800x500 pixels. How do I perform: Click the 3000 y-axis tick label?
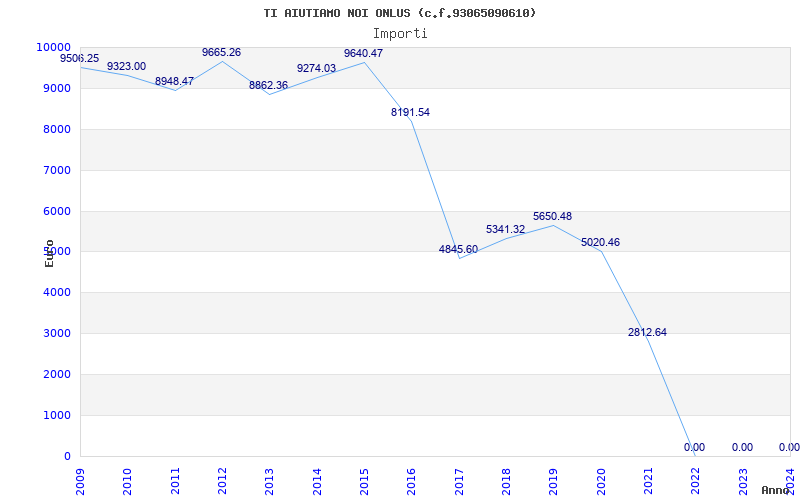click(x=57, y=333)
